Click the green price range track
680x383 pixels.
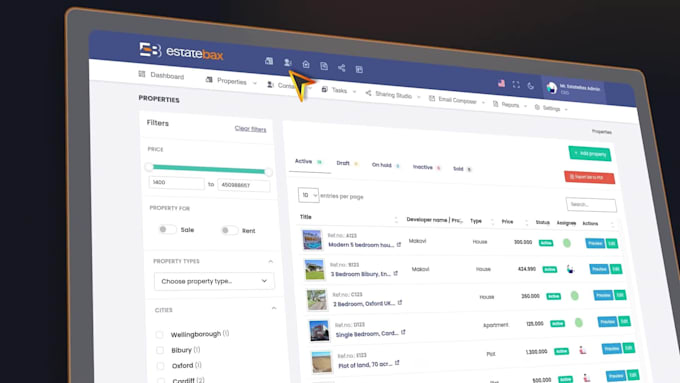tap(209, 169)
